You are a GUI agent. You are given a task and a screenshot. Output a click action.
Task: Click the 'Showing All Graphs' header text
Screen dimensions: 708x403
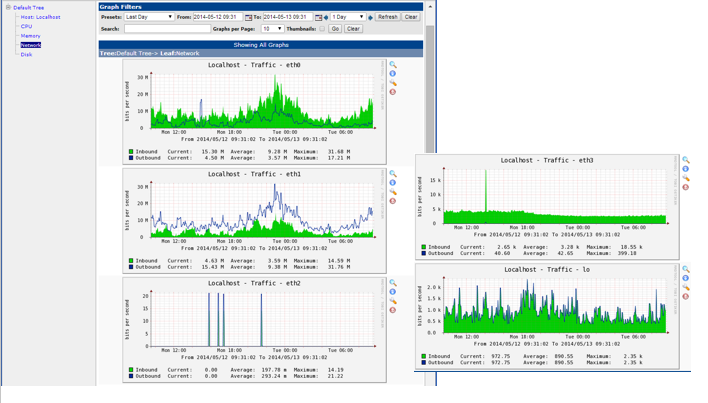261,45
